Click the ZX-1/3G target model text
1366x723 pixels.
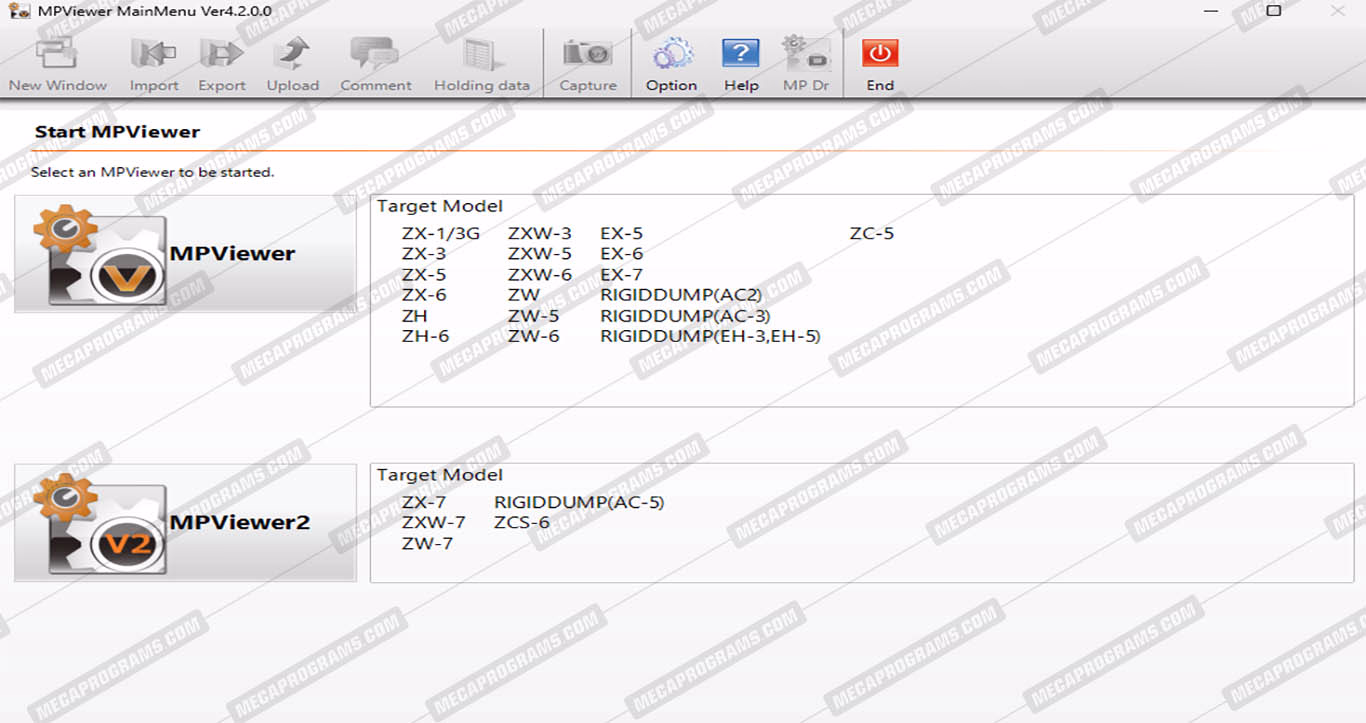pos(441,234)
